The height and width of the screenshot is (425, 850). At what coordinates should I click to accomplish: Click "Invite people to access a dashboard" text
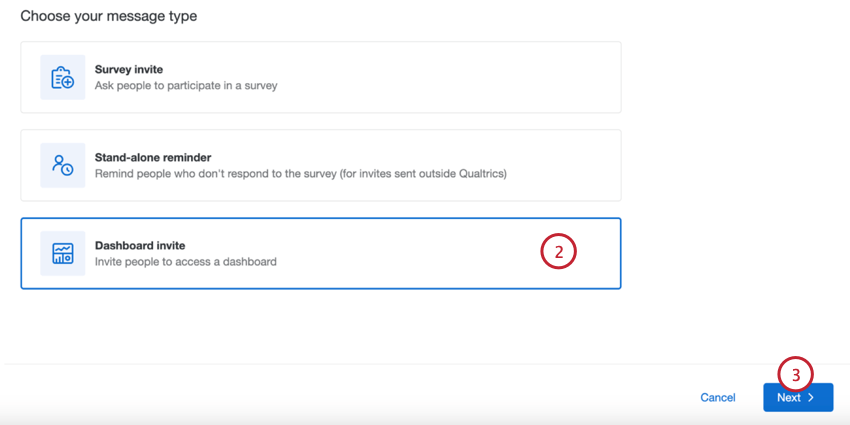(185, 262)
